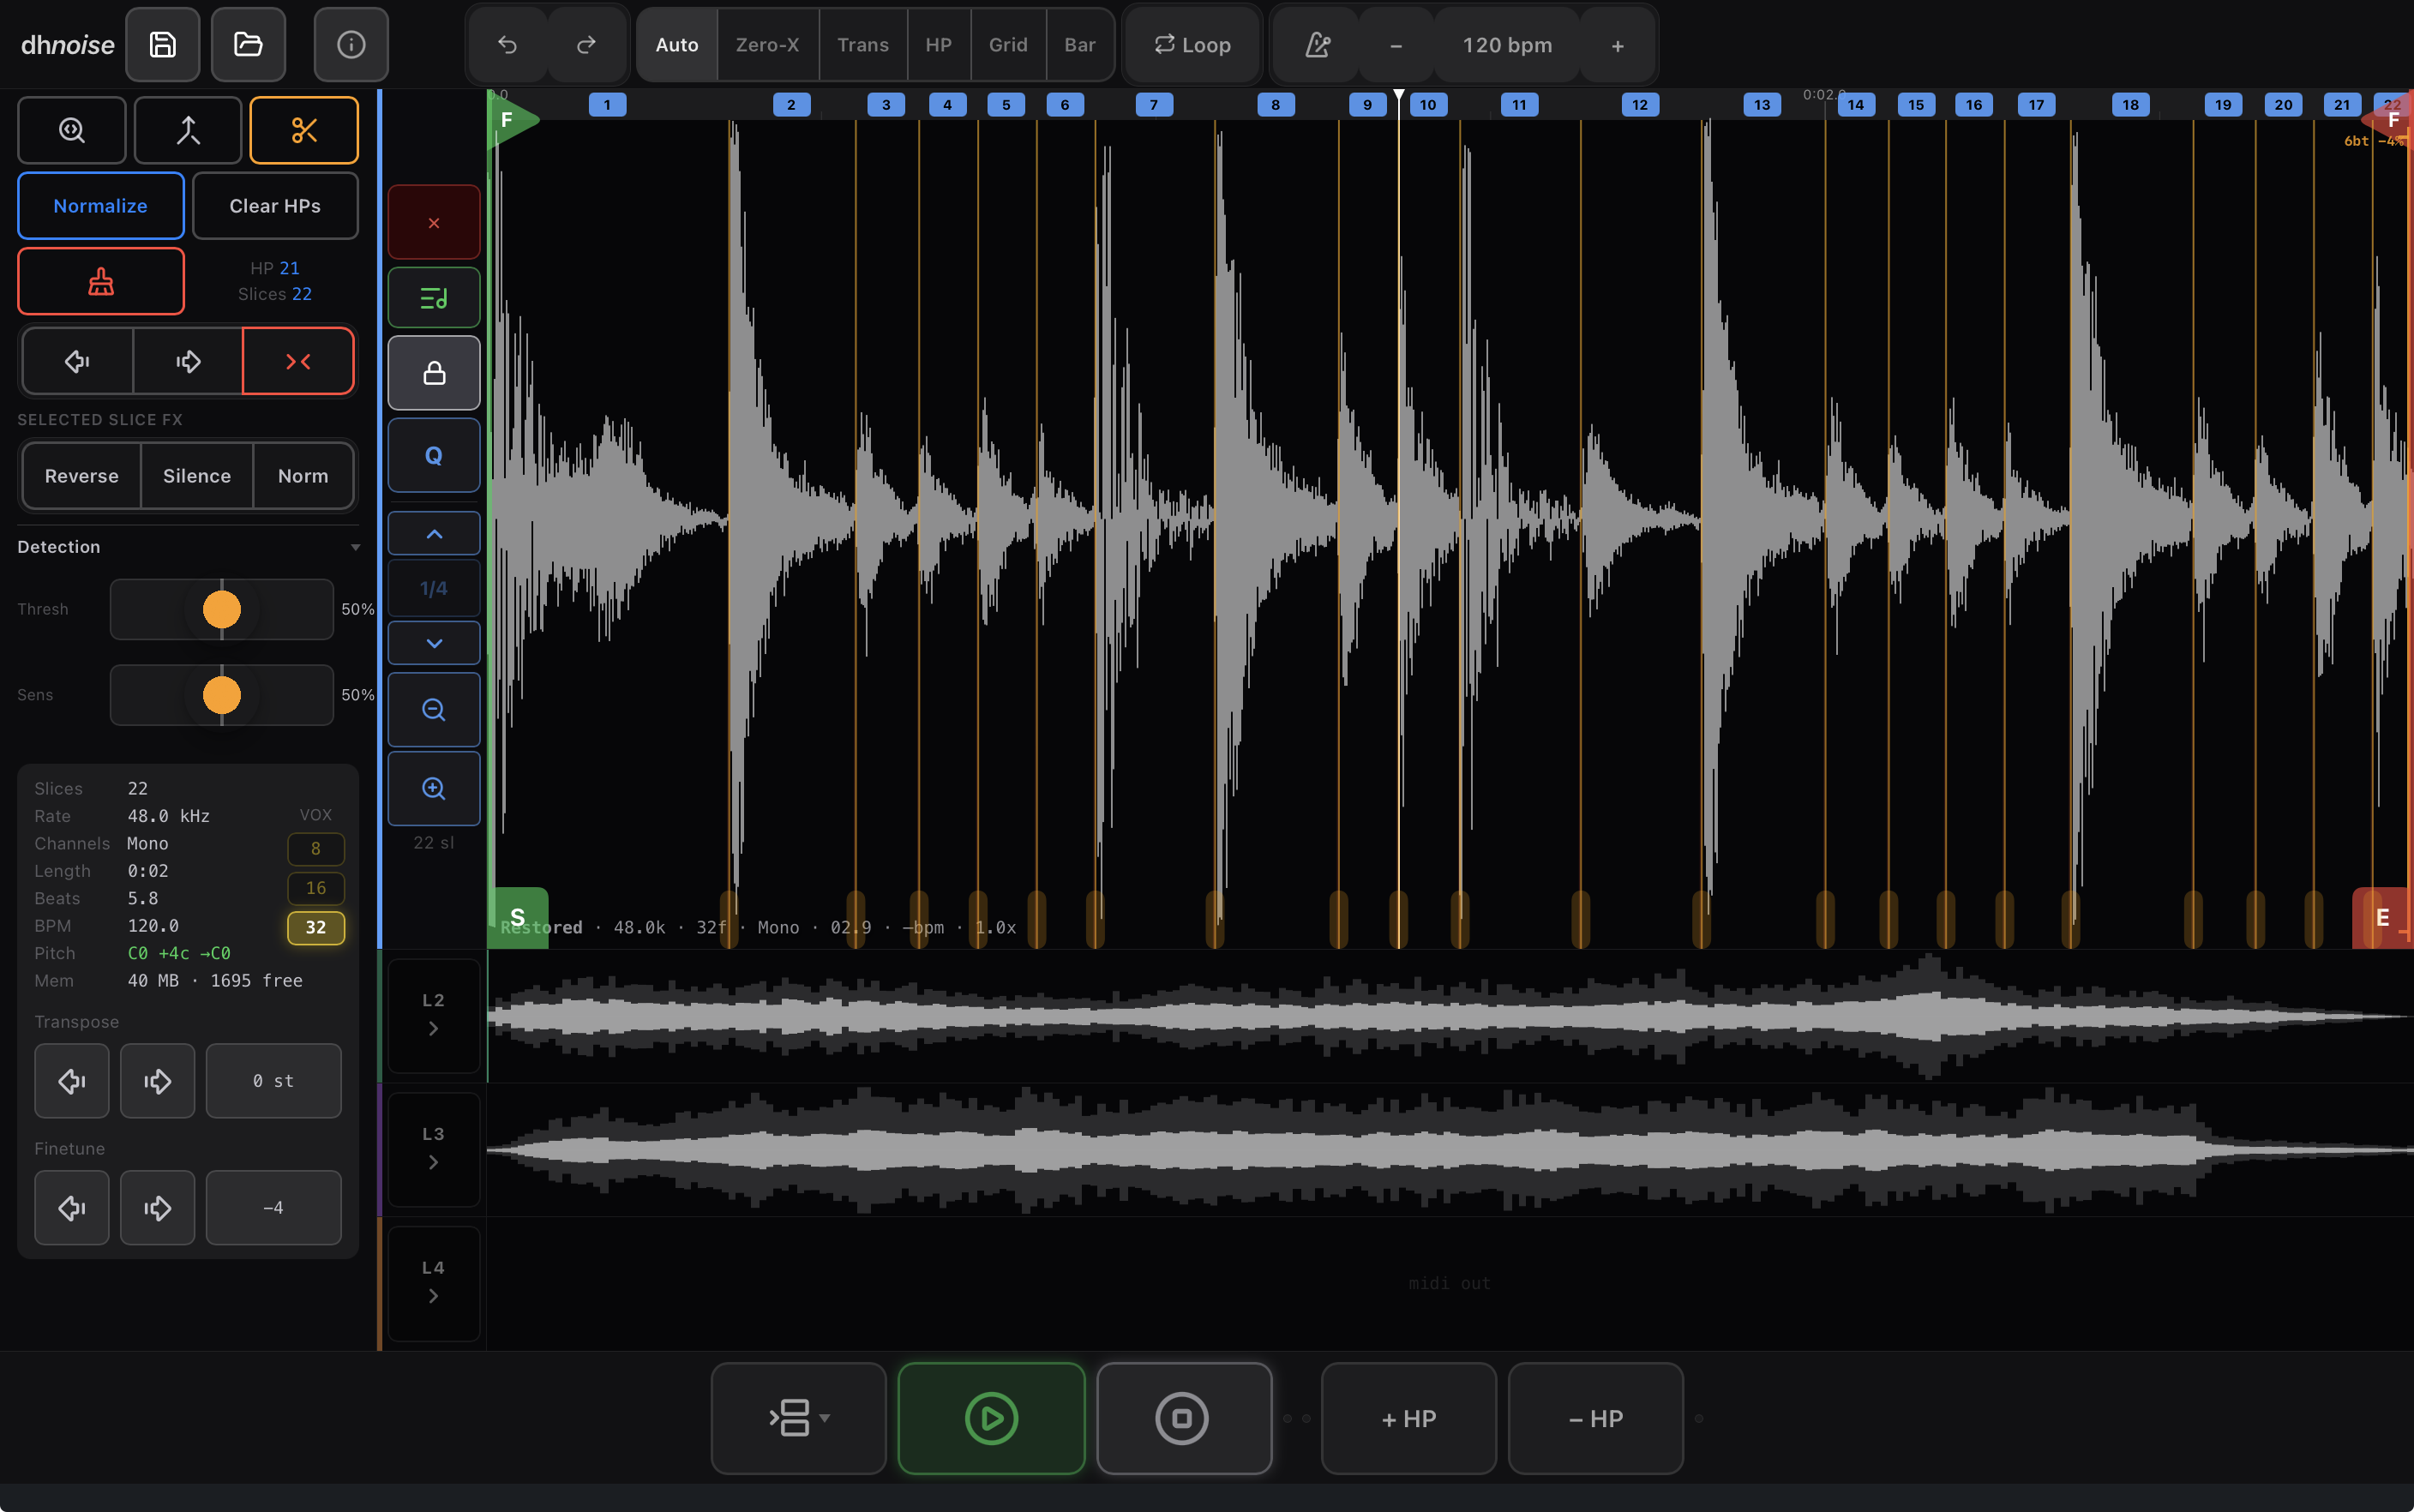Toggle Reverse on selected slice

point(82,476)
